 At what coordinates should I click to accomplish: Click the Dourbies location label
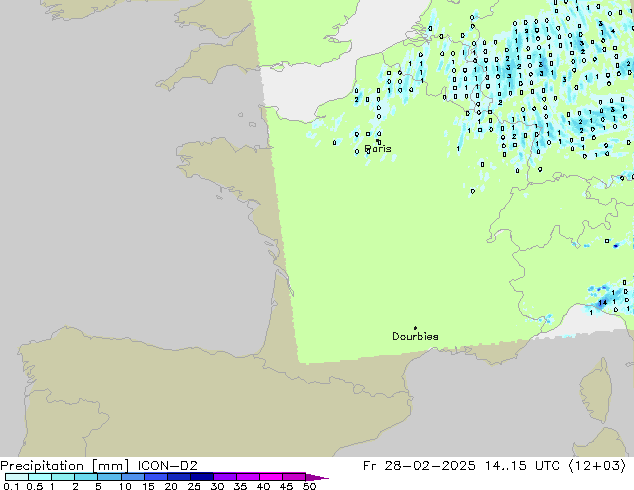pos(415,336)
